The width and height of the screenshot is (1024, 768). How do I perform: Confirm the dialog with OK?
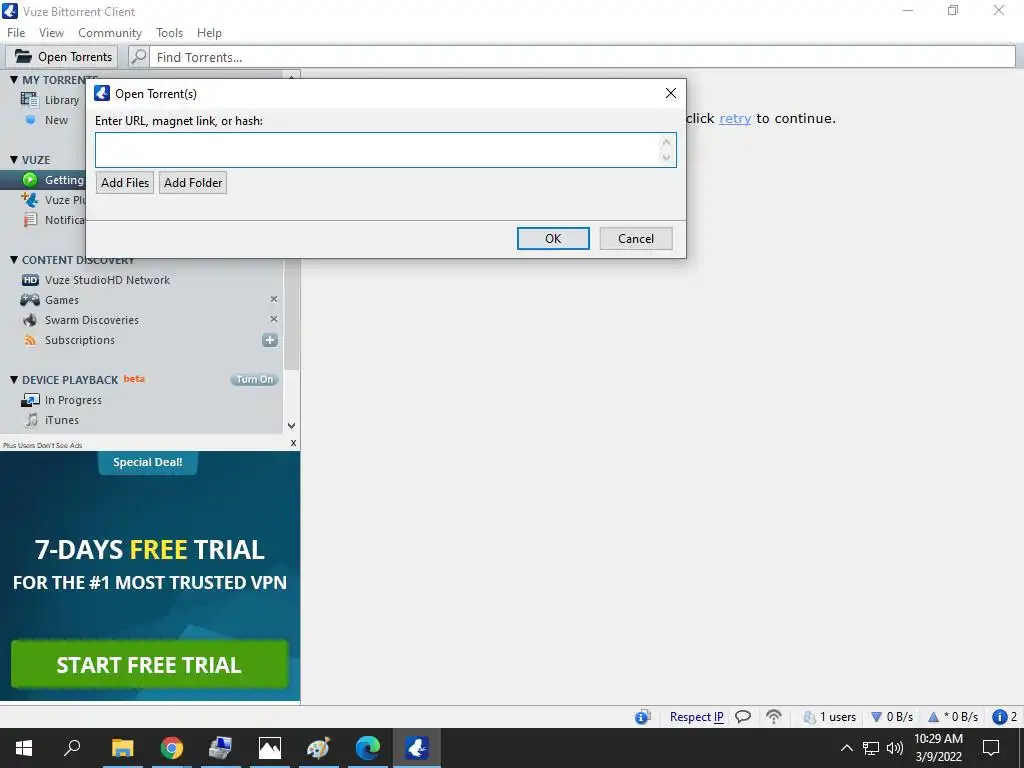click(553, 238)
